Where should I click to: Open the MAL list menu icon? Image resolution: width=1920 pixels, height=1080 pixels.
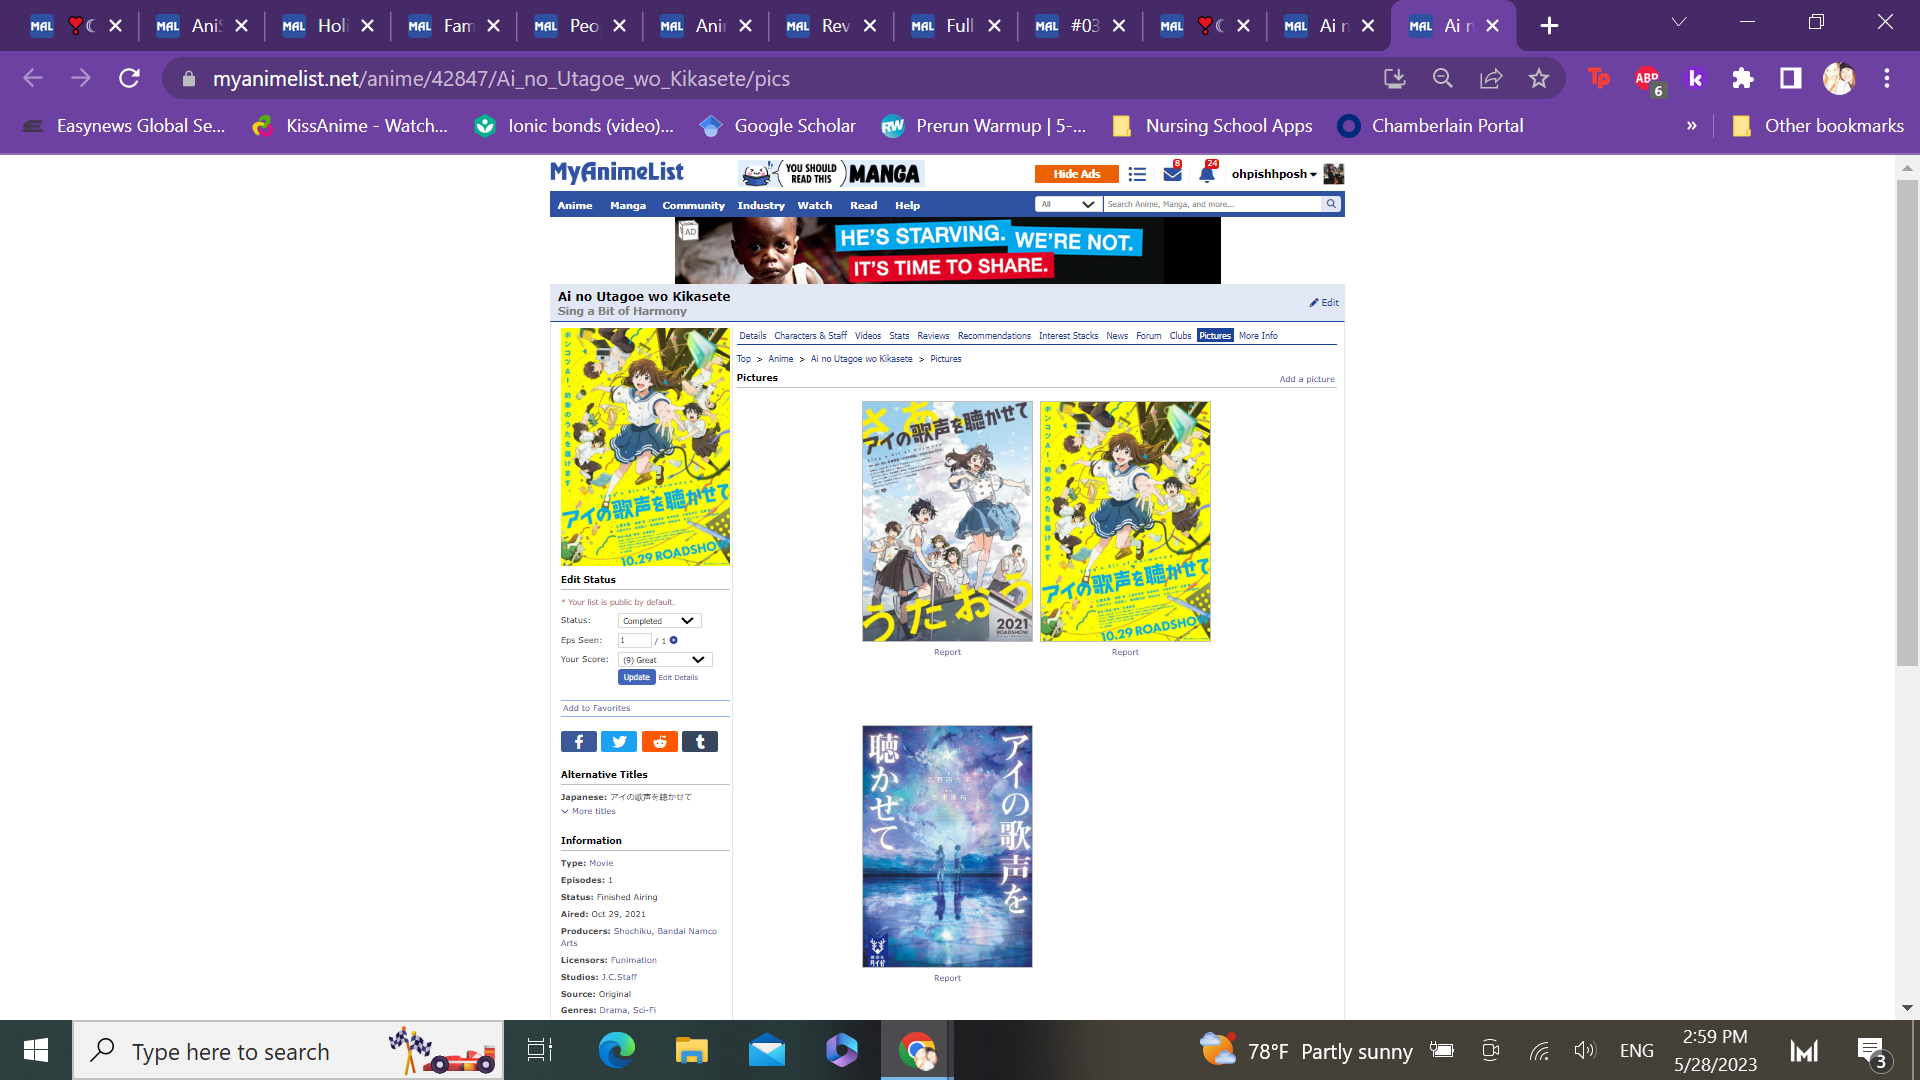[x=1137, y=174]
